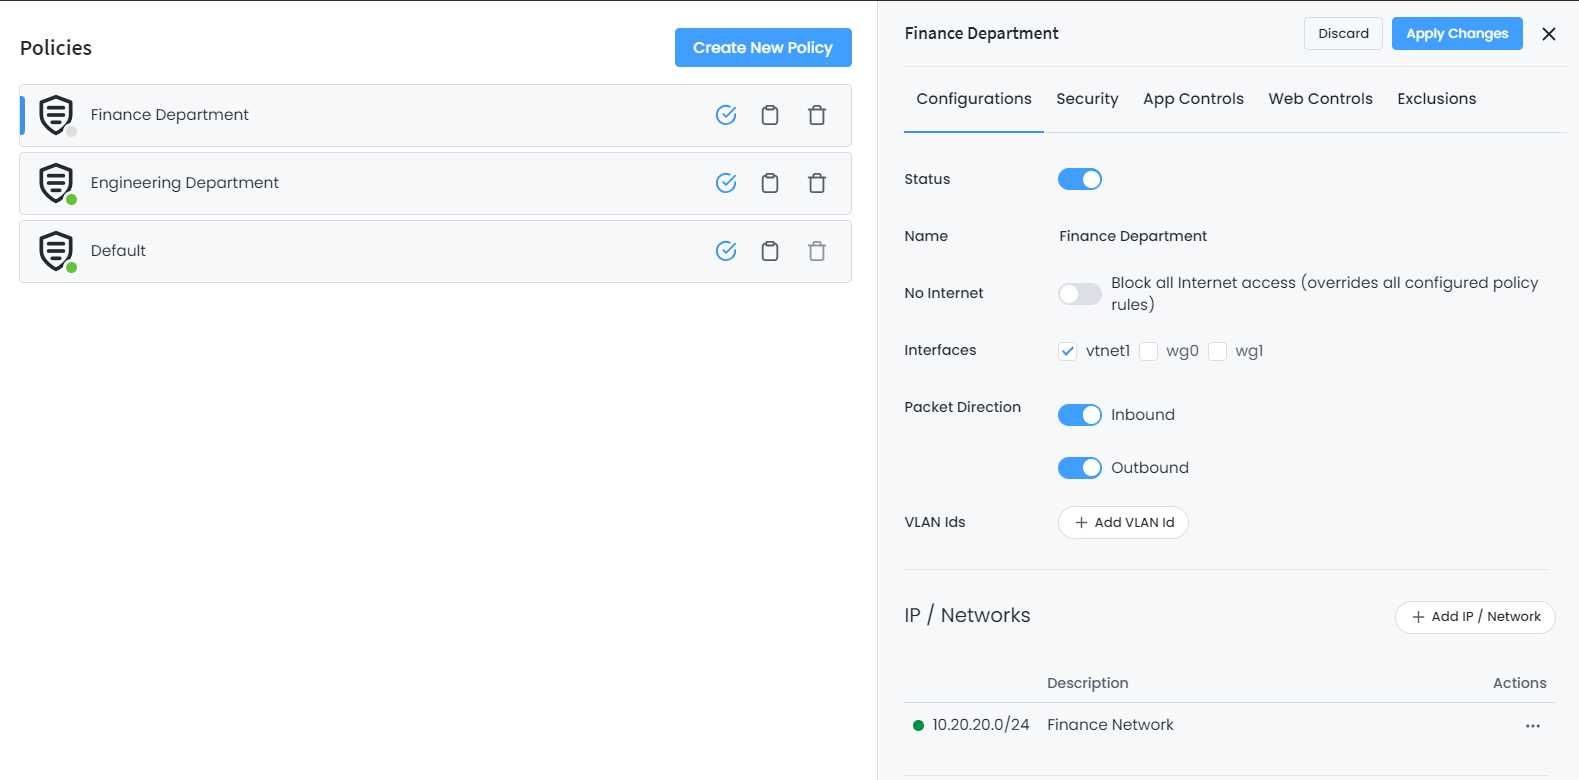Click the Engineering Department shield icon
The height and width of the screenshot is (780, 1579).
pyautogui.click(x=56, y=183)
